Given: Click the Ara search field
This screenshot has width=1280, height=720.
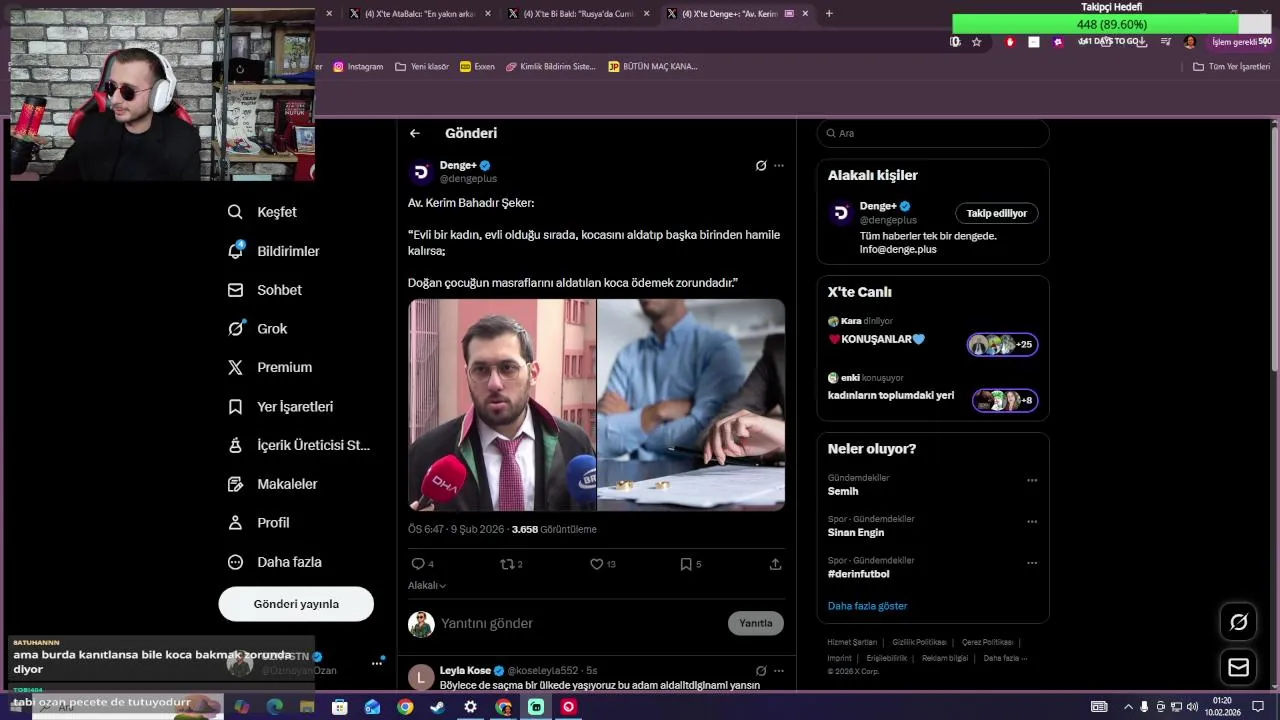Looking at the screenshot, I should click(933, 133).
